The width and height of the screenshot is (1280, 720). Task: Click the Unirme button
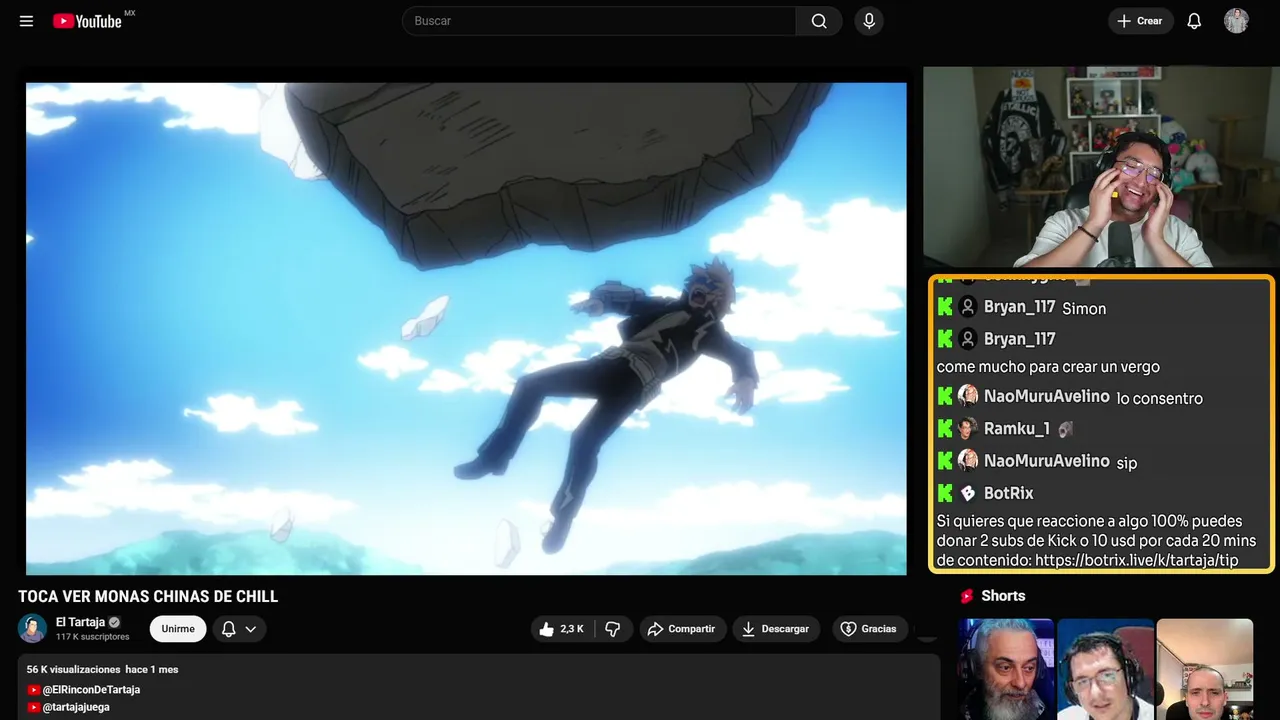pos(178,629)
